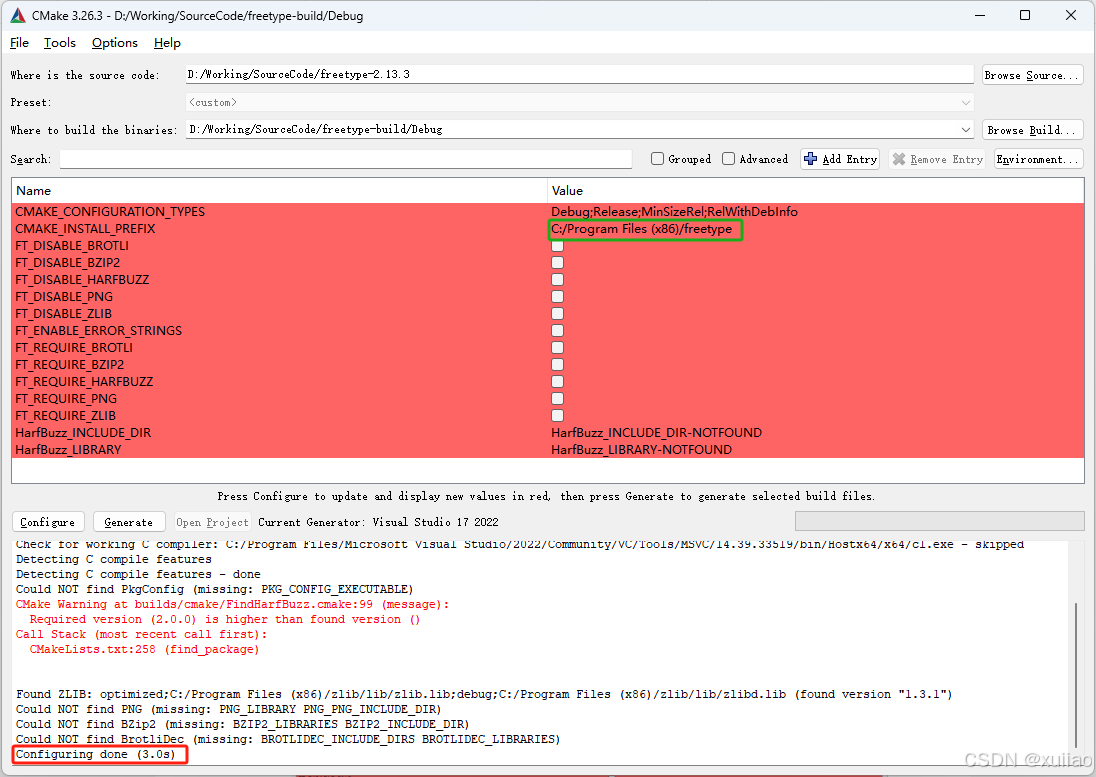Click the green plus Add Entry icon
Screen dimensions: 1096x777
tap(809, 158)
